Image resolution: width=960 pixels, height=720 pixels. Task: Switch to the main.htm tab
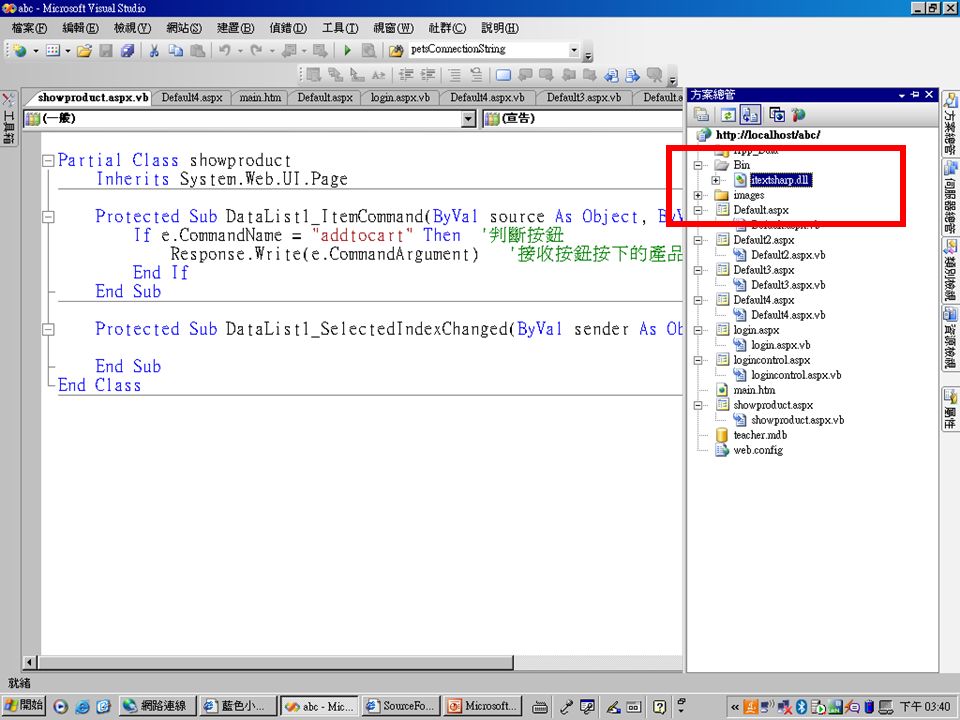(260, 98)
